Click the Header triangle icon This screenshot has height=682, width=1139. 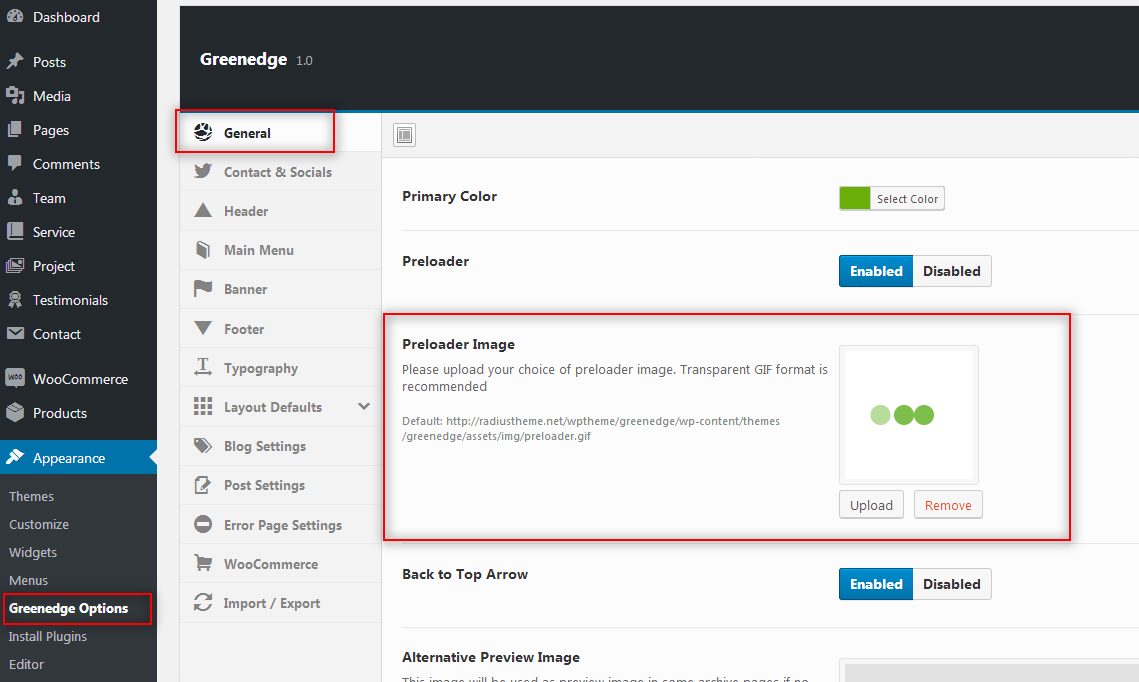pyautogui.click(x=203, y=211)
